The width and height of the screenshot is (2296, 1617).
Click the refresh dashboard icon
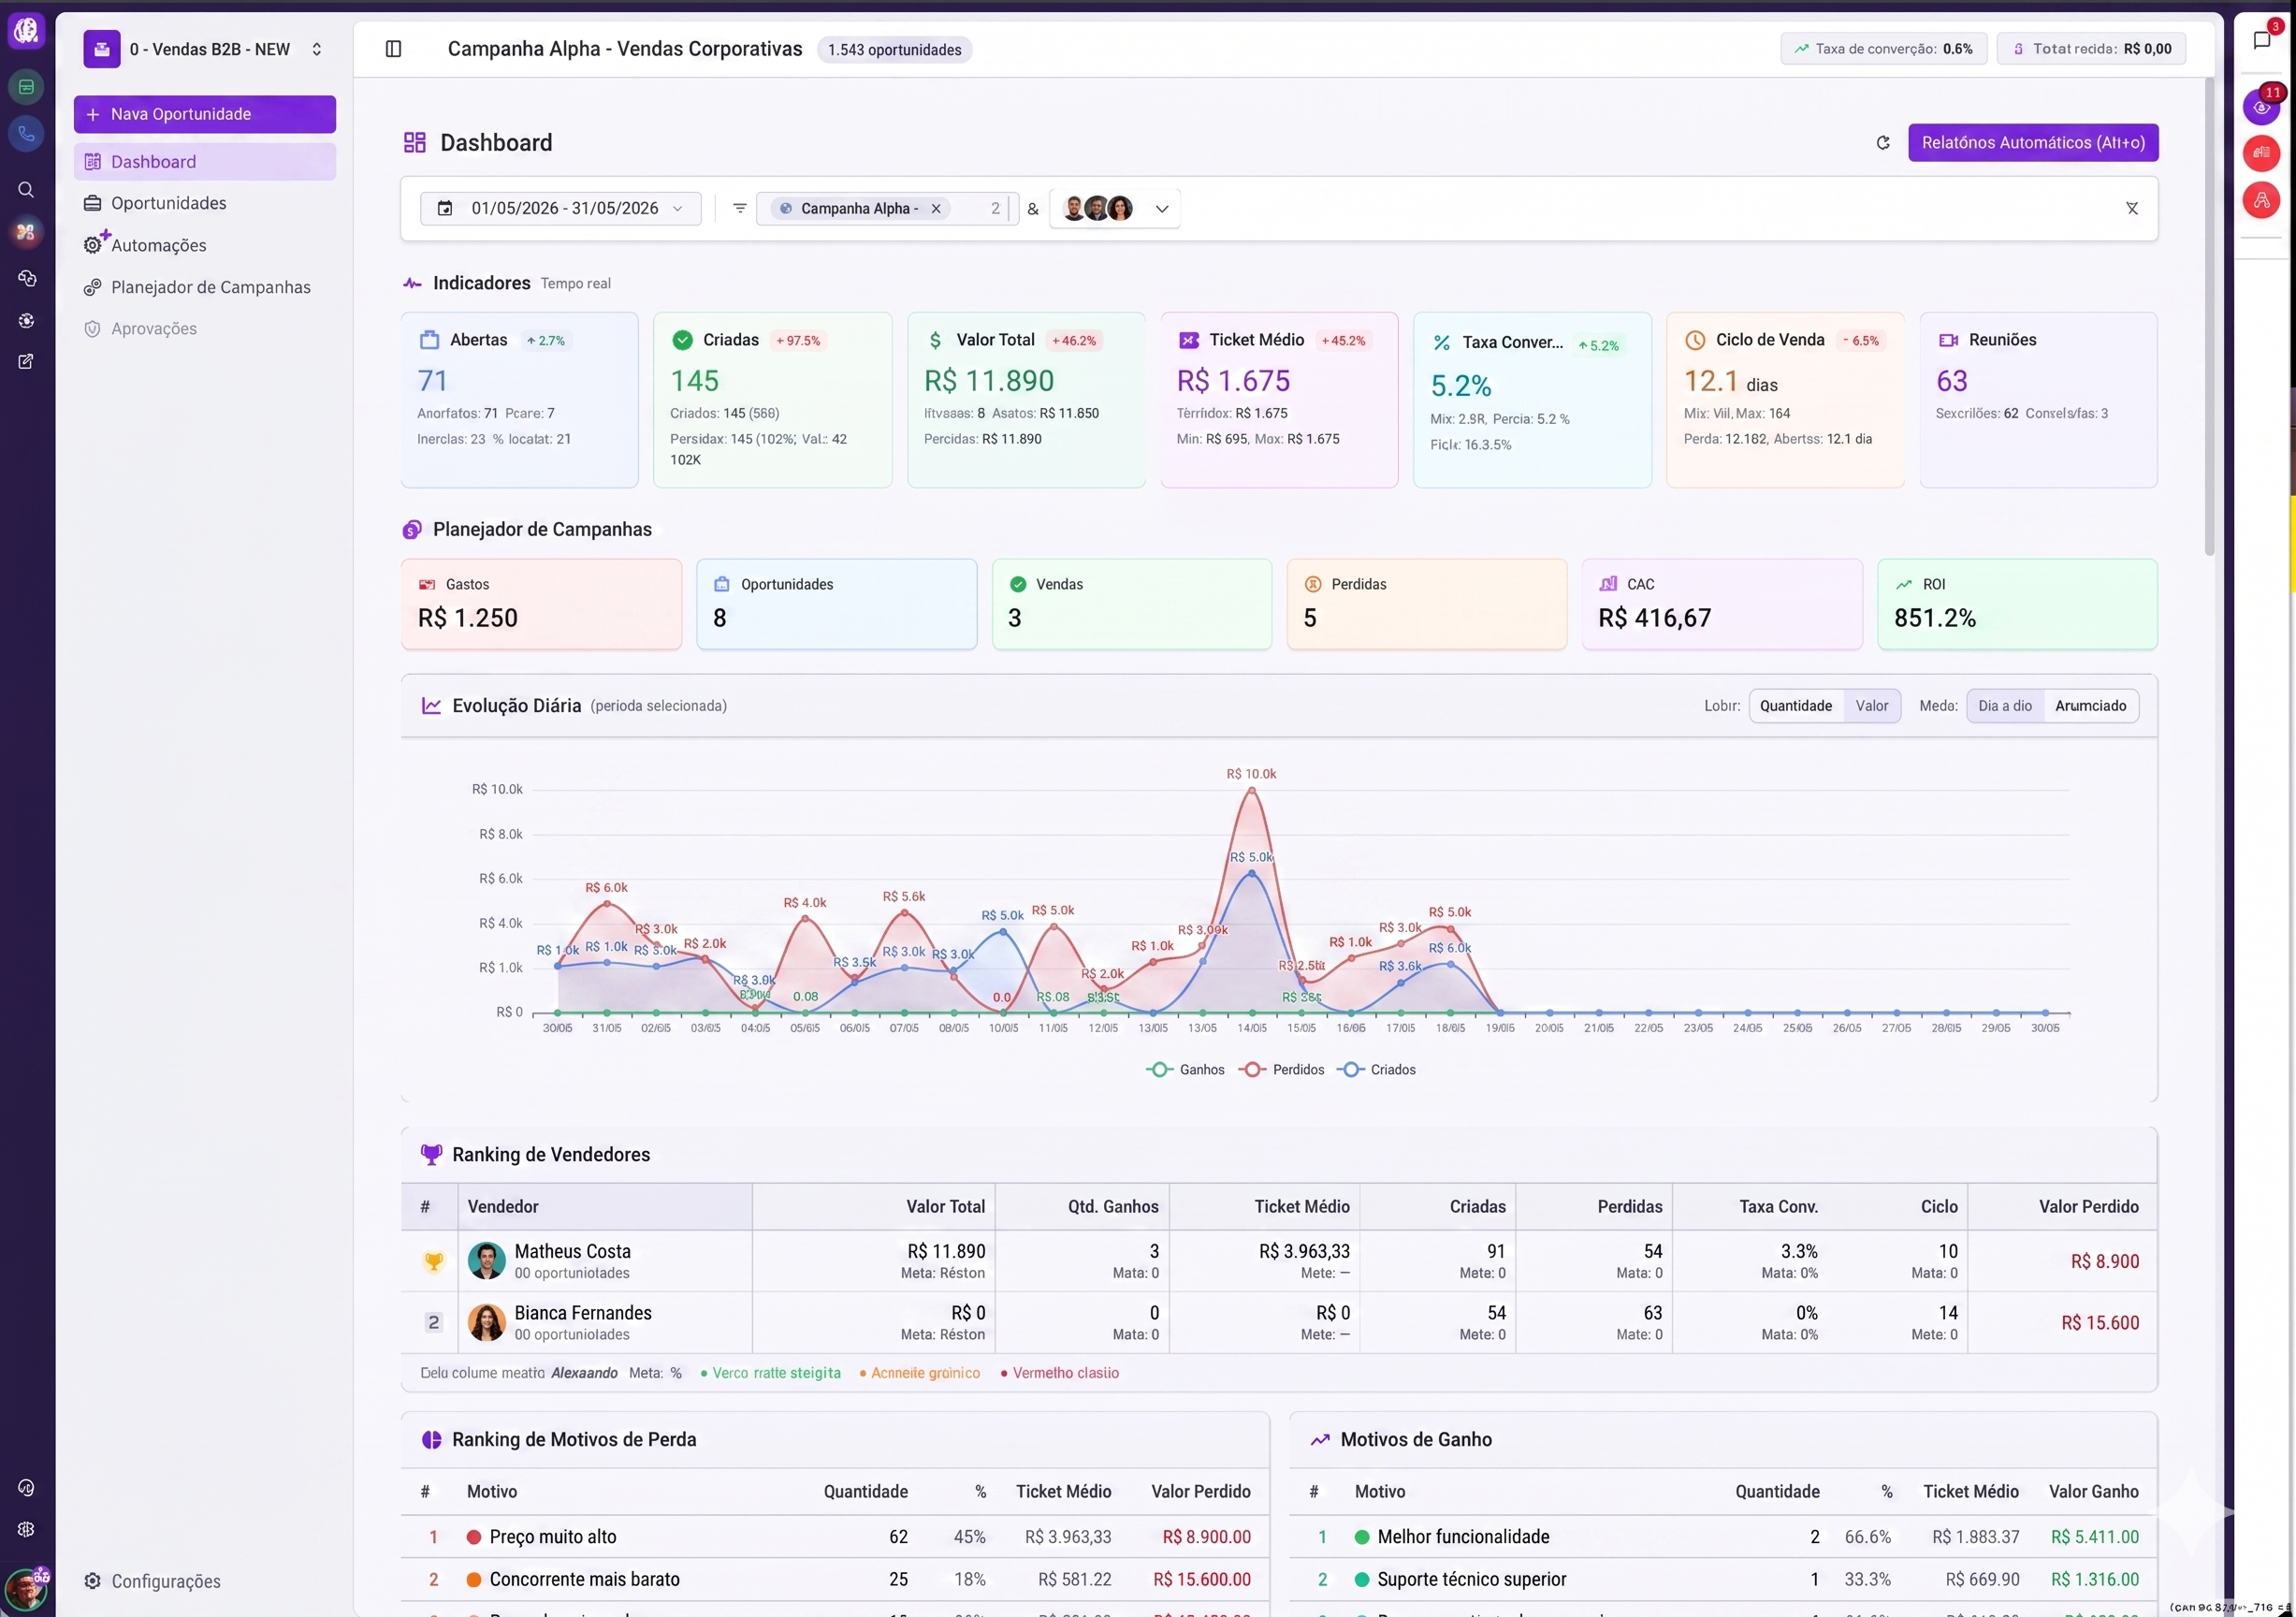pyautogui.click(x=1883, y=143)
